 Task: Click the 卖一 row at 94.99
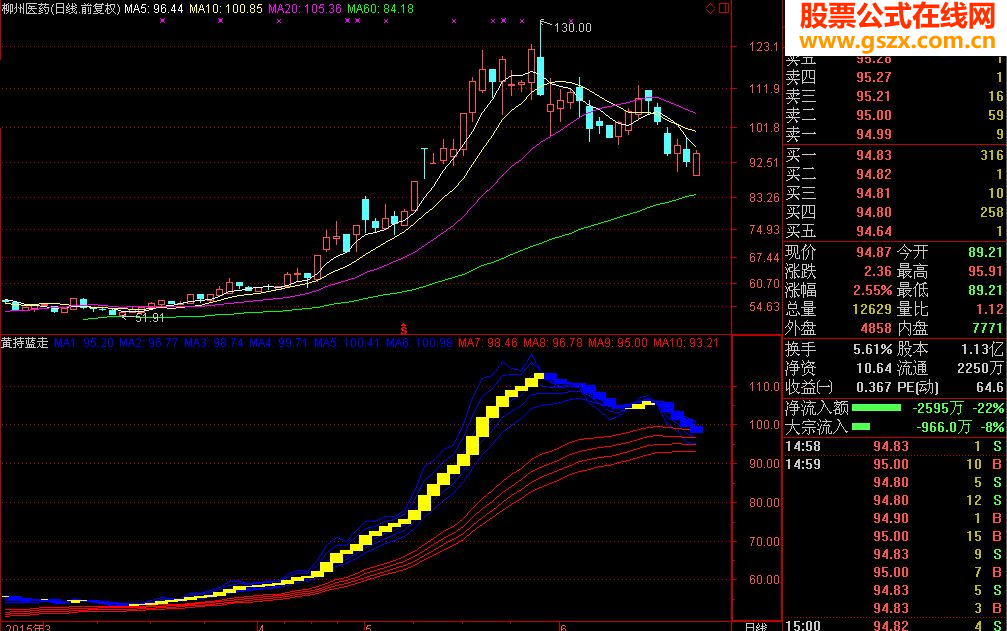tap(894, 134)
